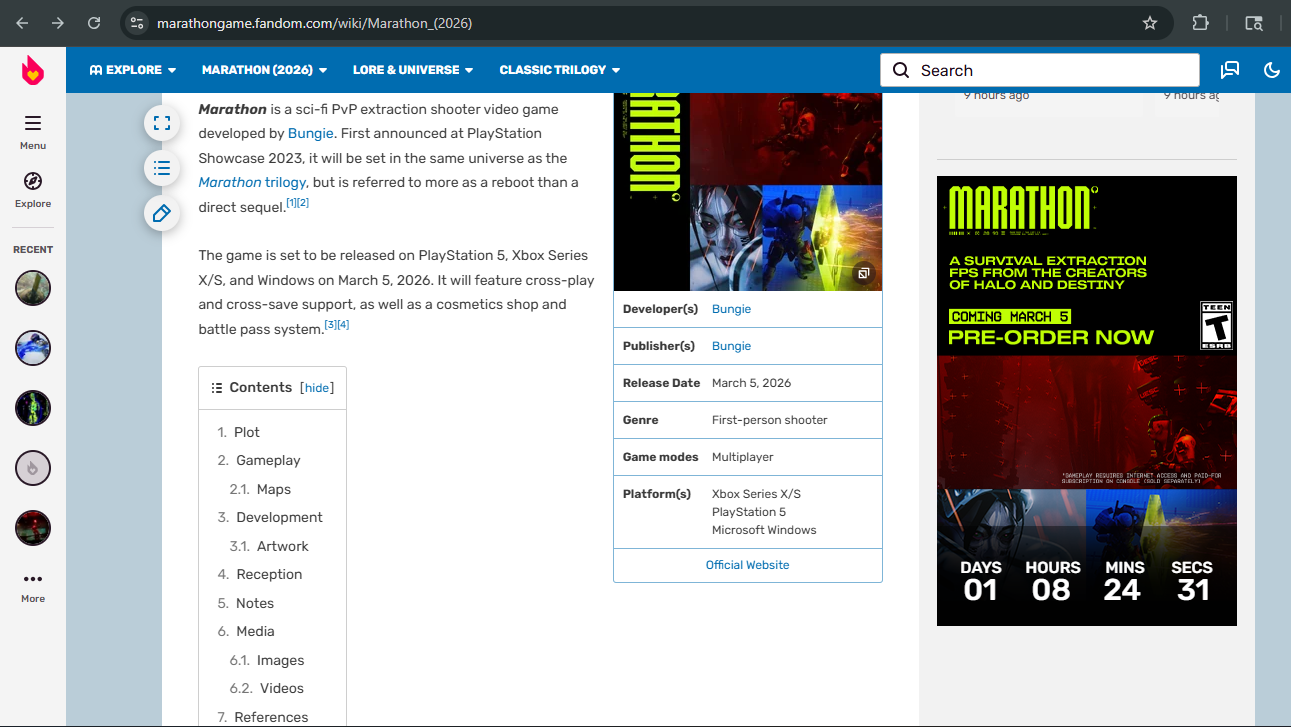Expand the Classic Trilogy dropdown

pos(559,70)
